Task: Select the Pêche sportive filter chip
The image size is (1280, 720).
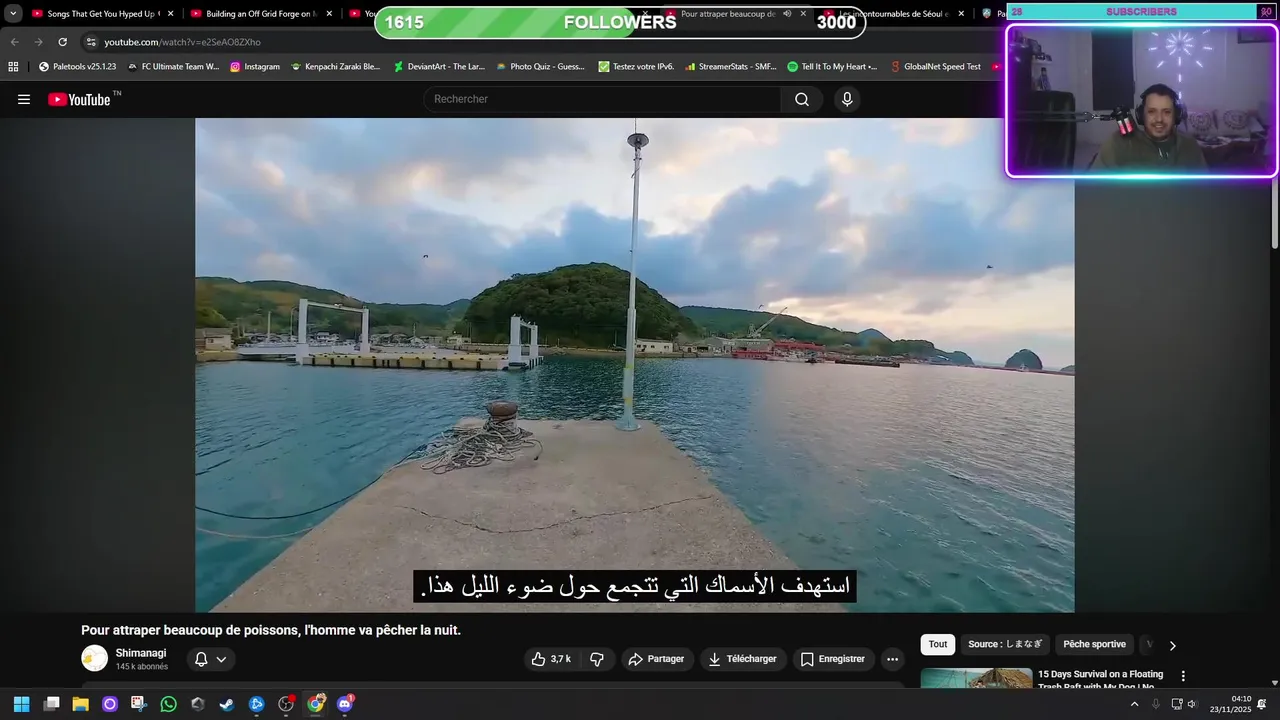Action: 1094,645
